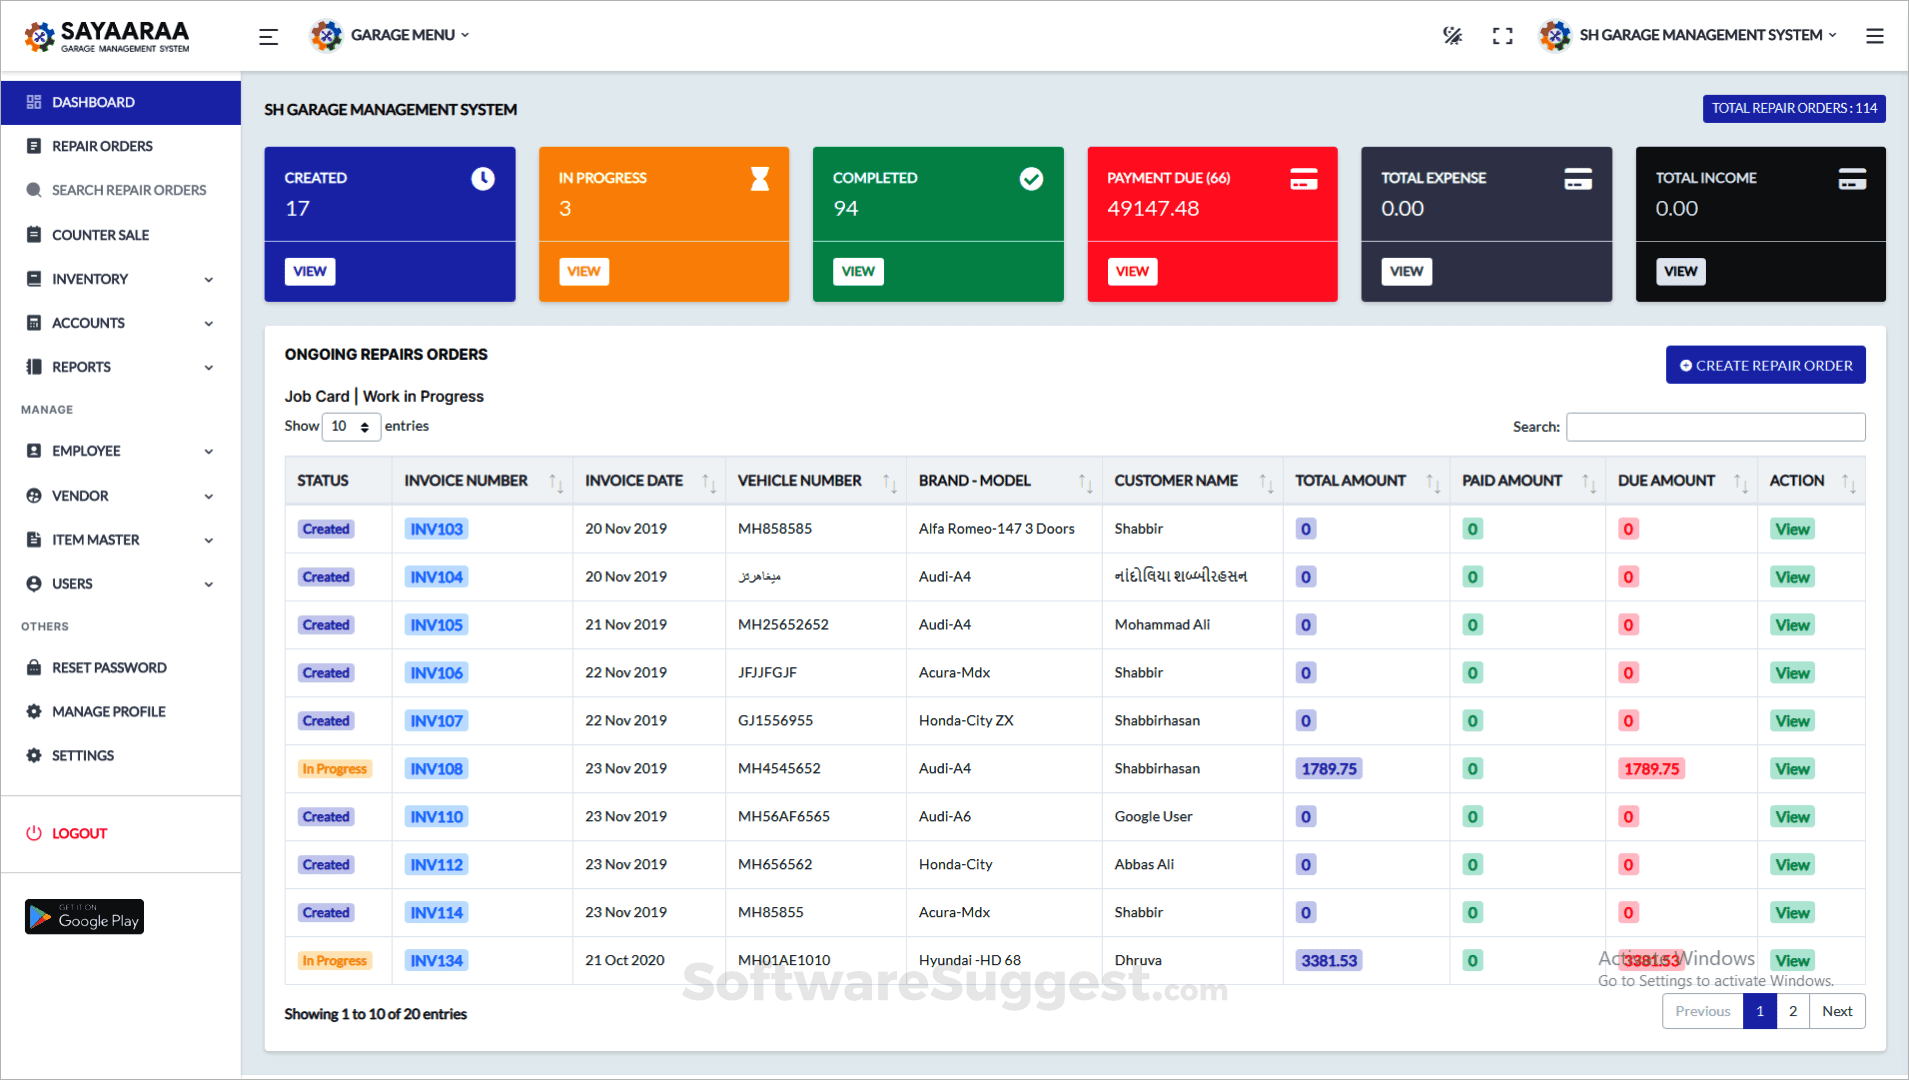Click the table Search input field
1909x1080 pixels.
click(x=1715, y=427)
